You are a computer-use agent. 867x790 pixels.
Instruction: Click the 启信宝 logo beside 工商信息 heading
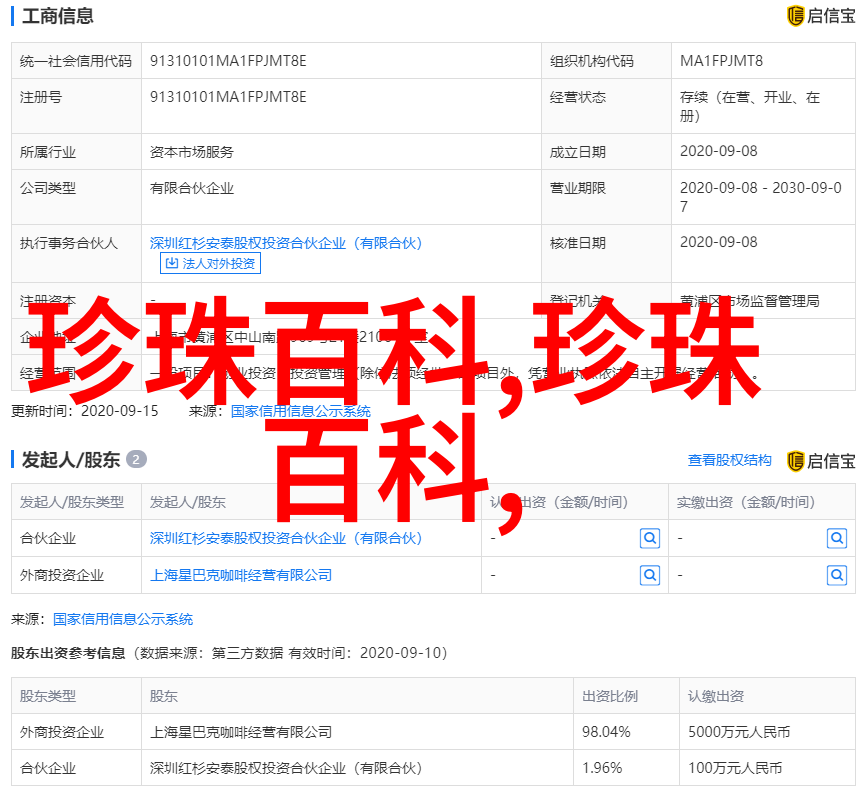coord(821,15)
